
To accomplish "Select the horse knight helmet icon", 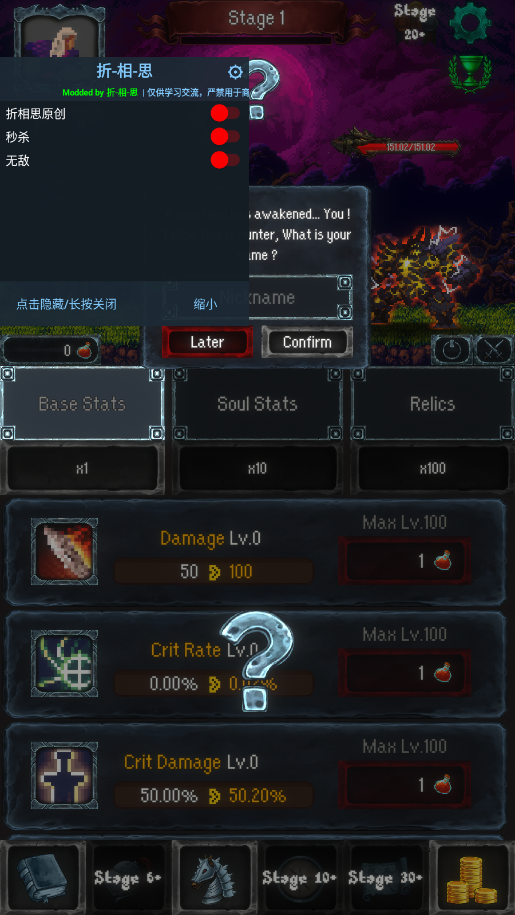I will point(214,877).
